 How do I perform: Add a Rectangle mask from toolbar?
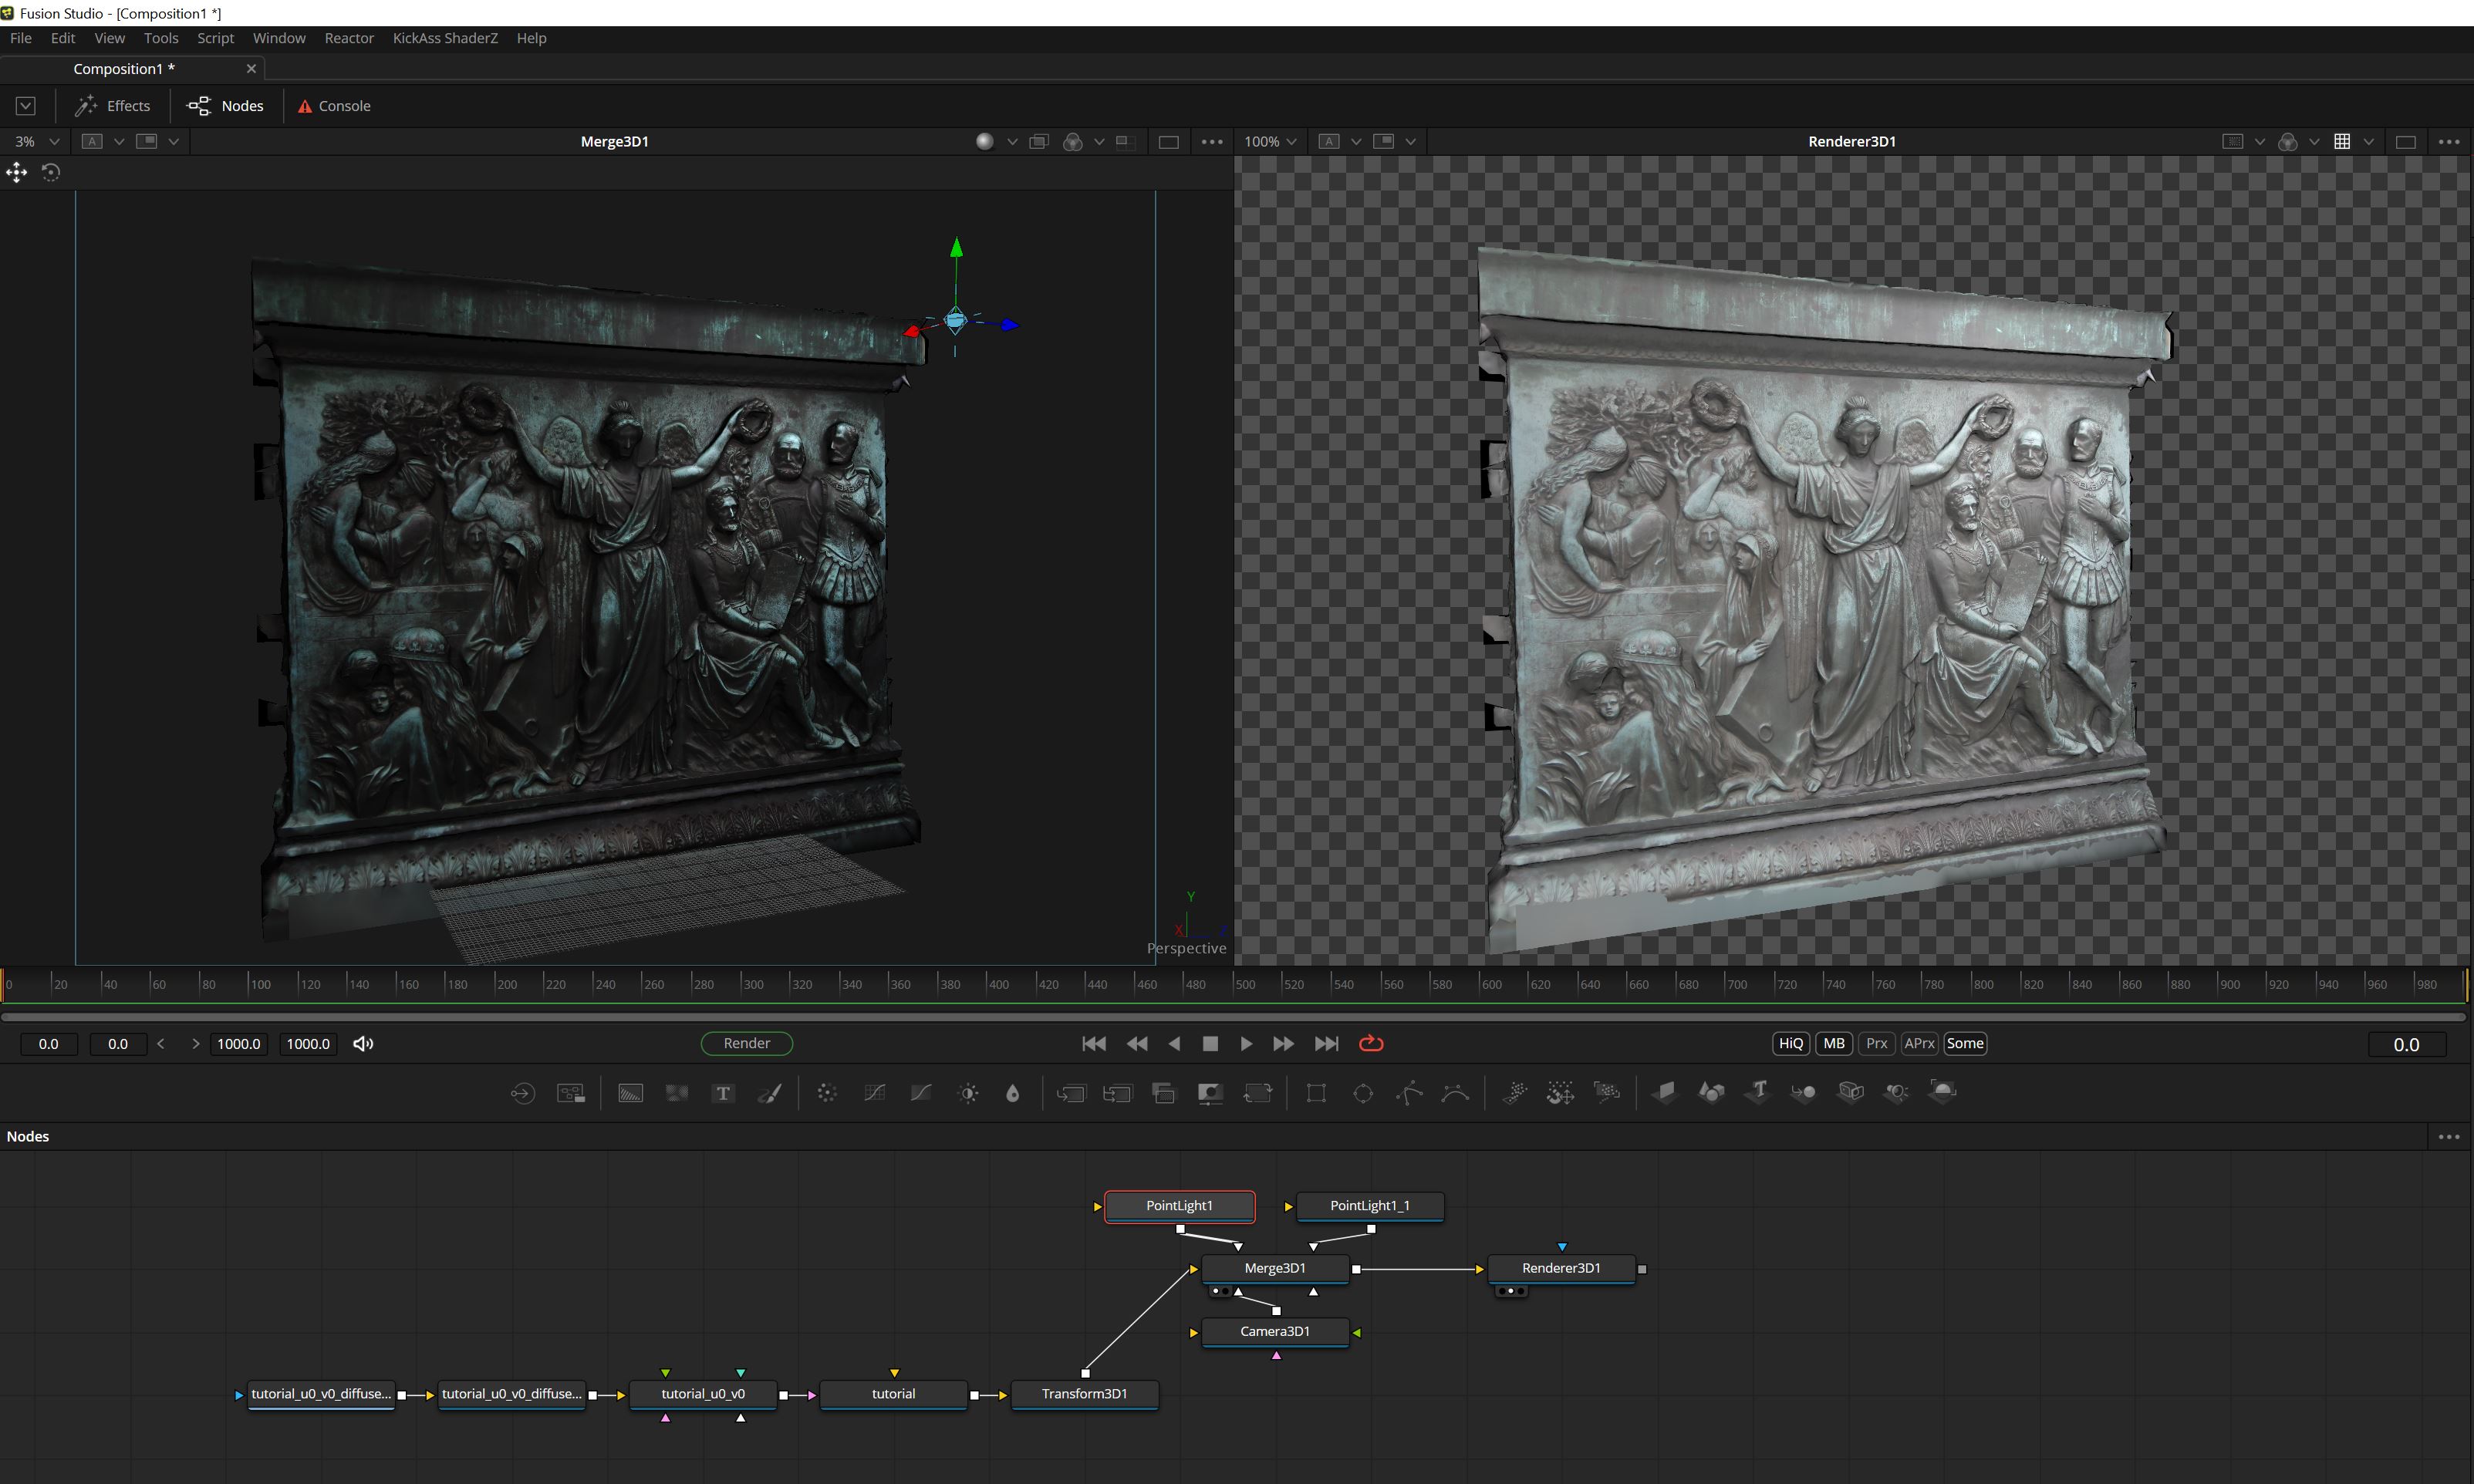pos(1316,1093)
